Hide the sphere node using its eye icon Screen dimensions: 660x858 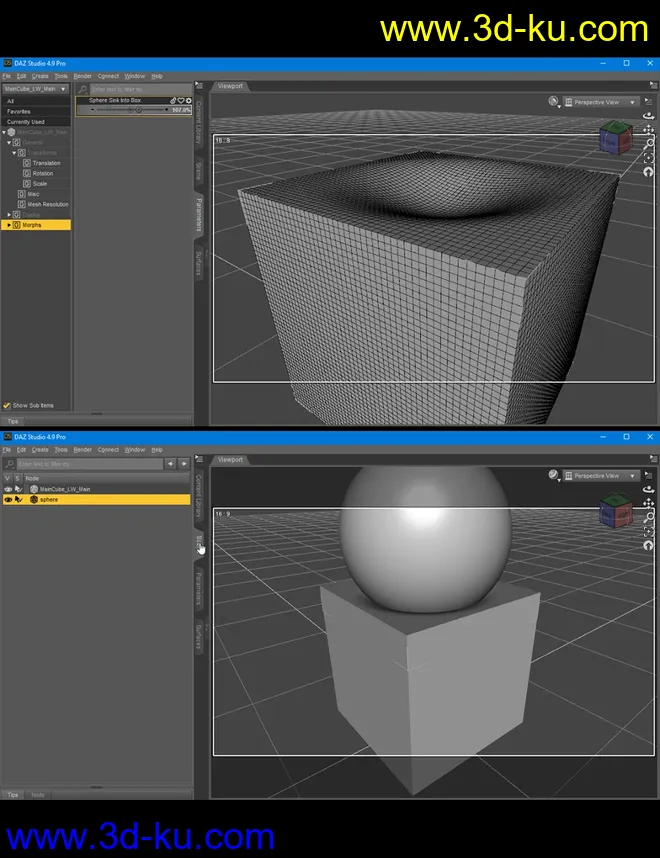coord(8,499)
